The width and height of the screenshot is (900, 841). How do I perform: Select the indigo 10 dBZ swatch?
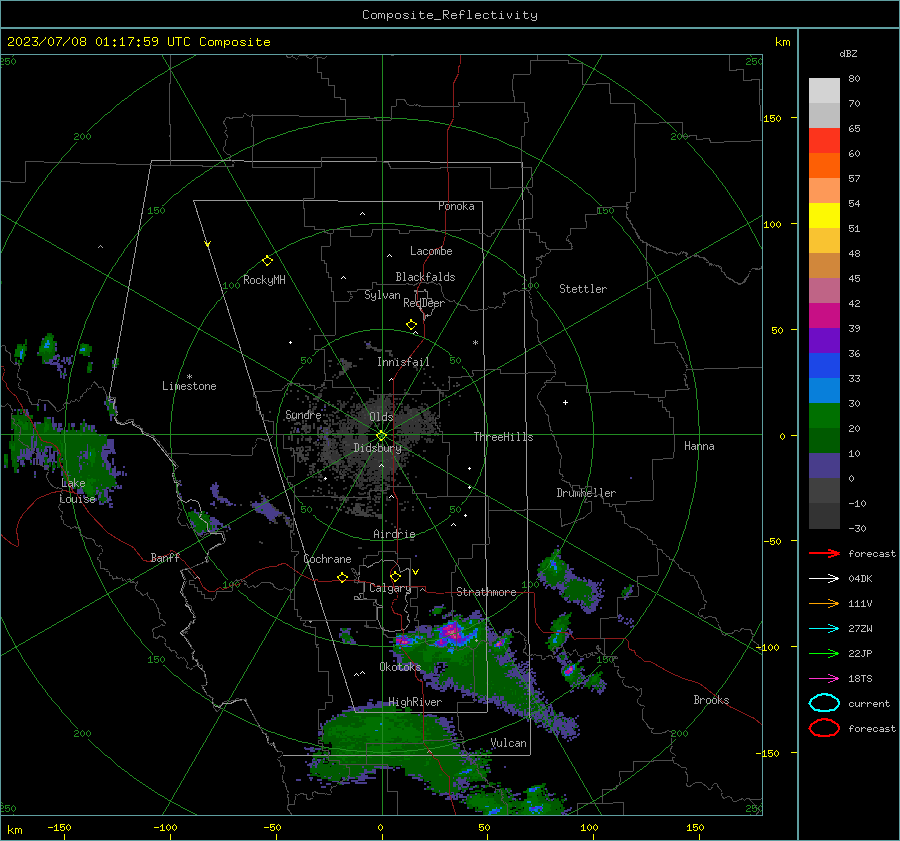tap(824, 465)
